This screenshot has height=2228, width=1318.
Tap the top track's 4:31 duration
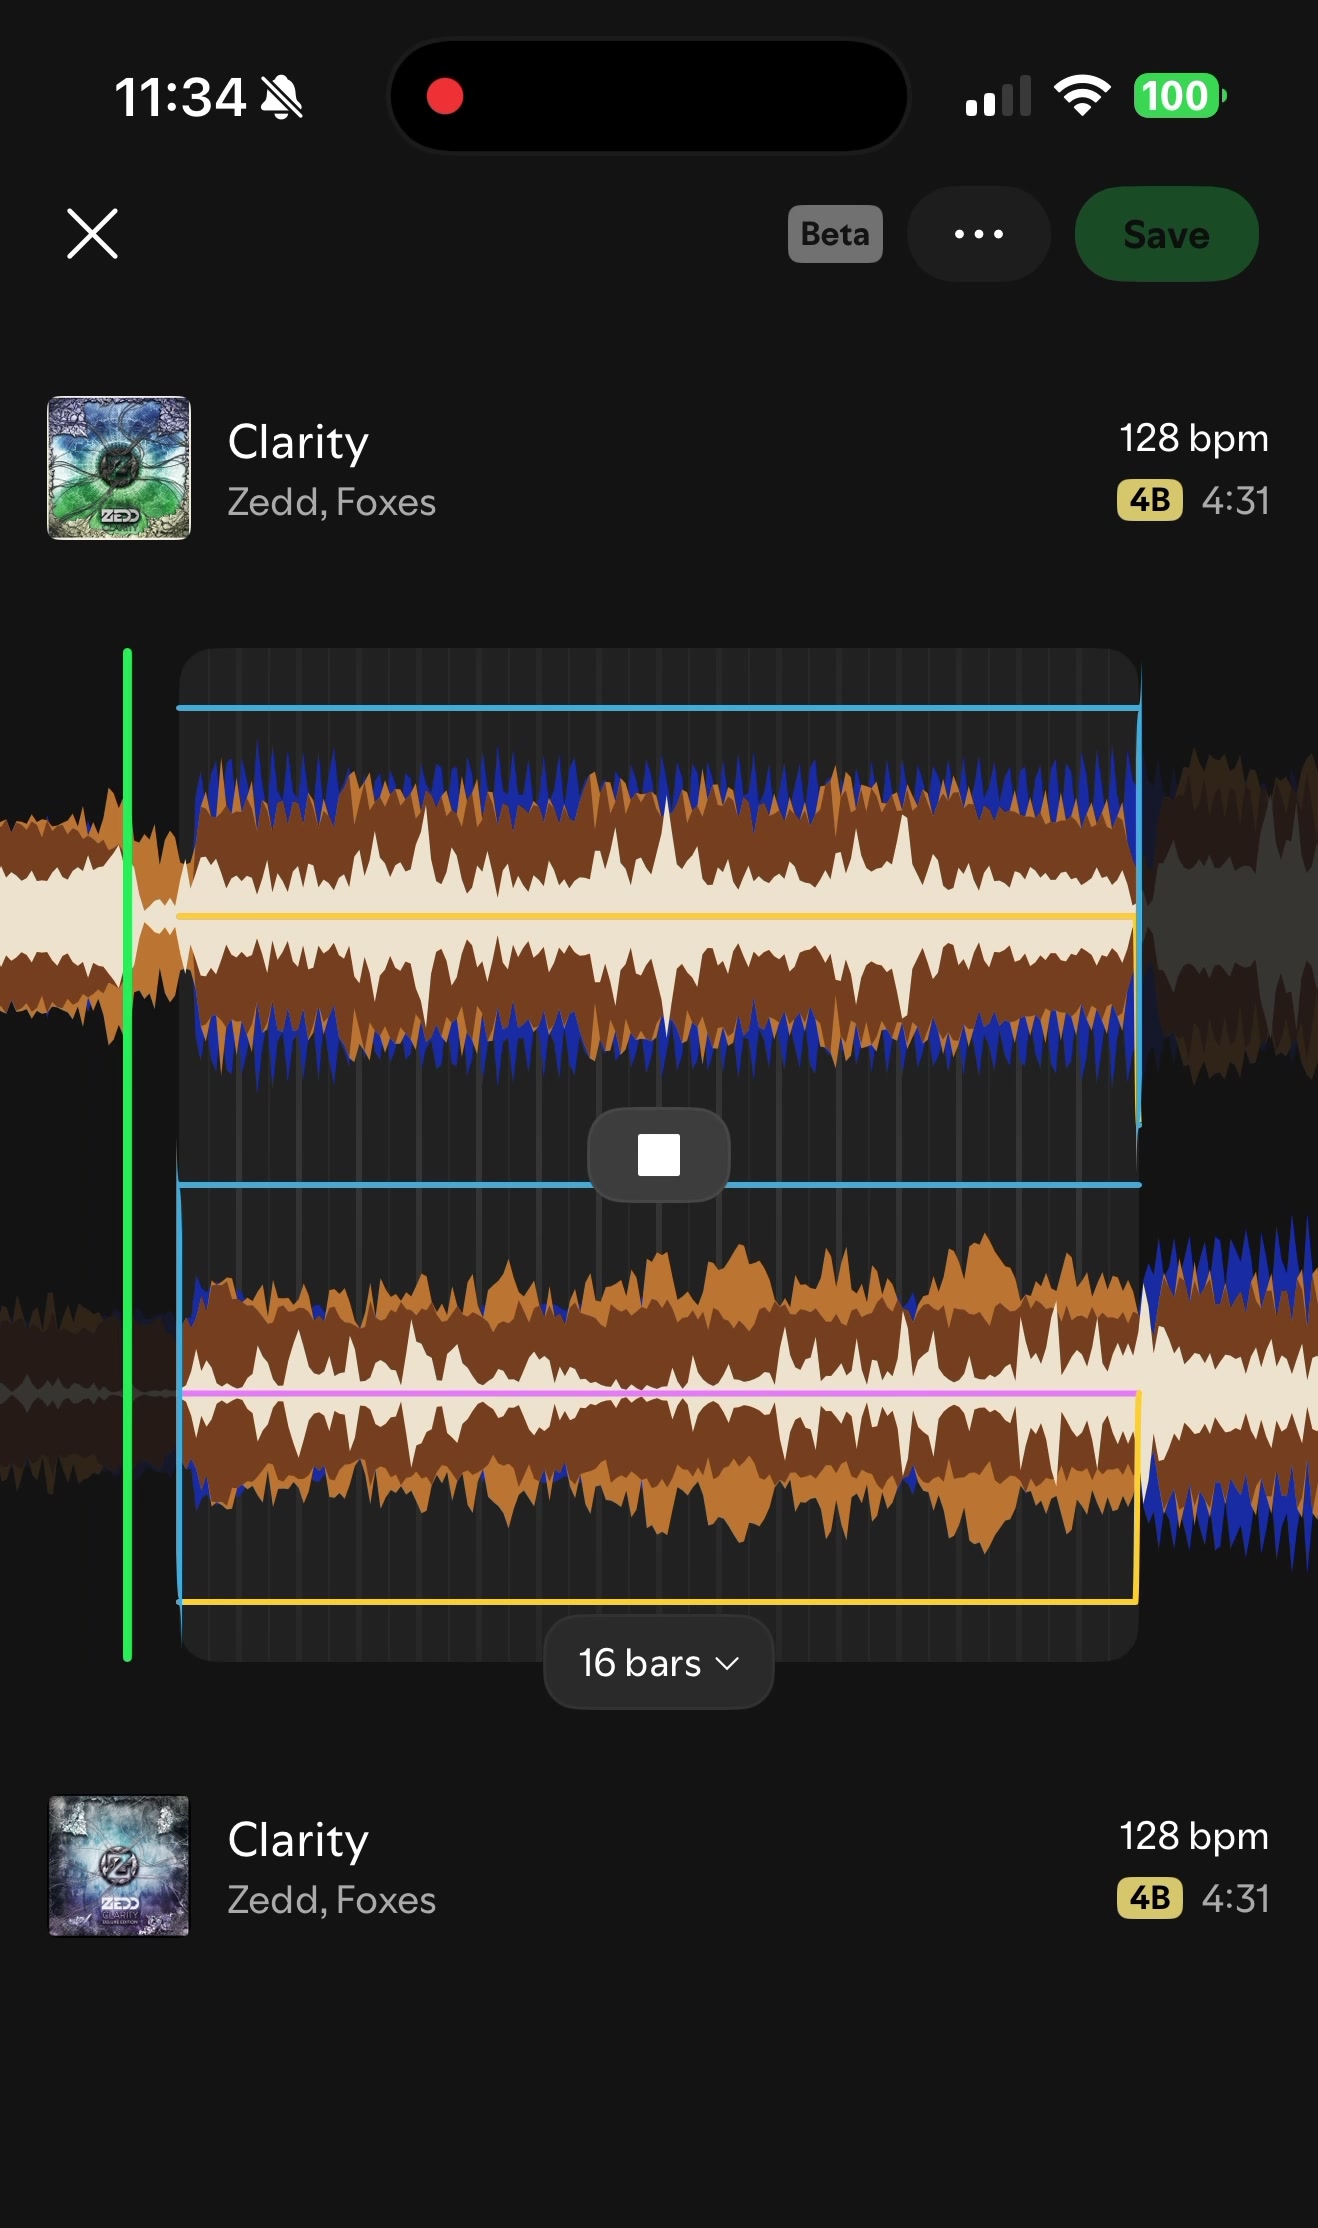tap(1236, 500)
